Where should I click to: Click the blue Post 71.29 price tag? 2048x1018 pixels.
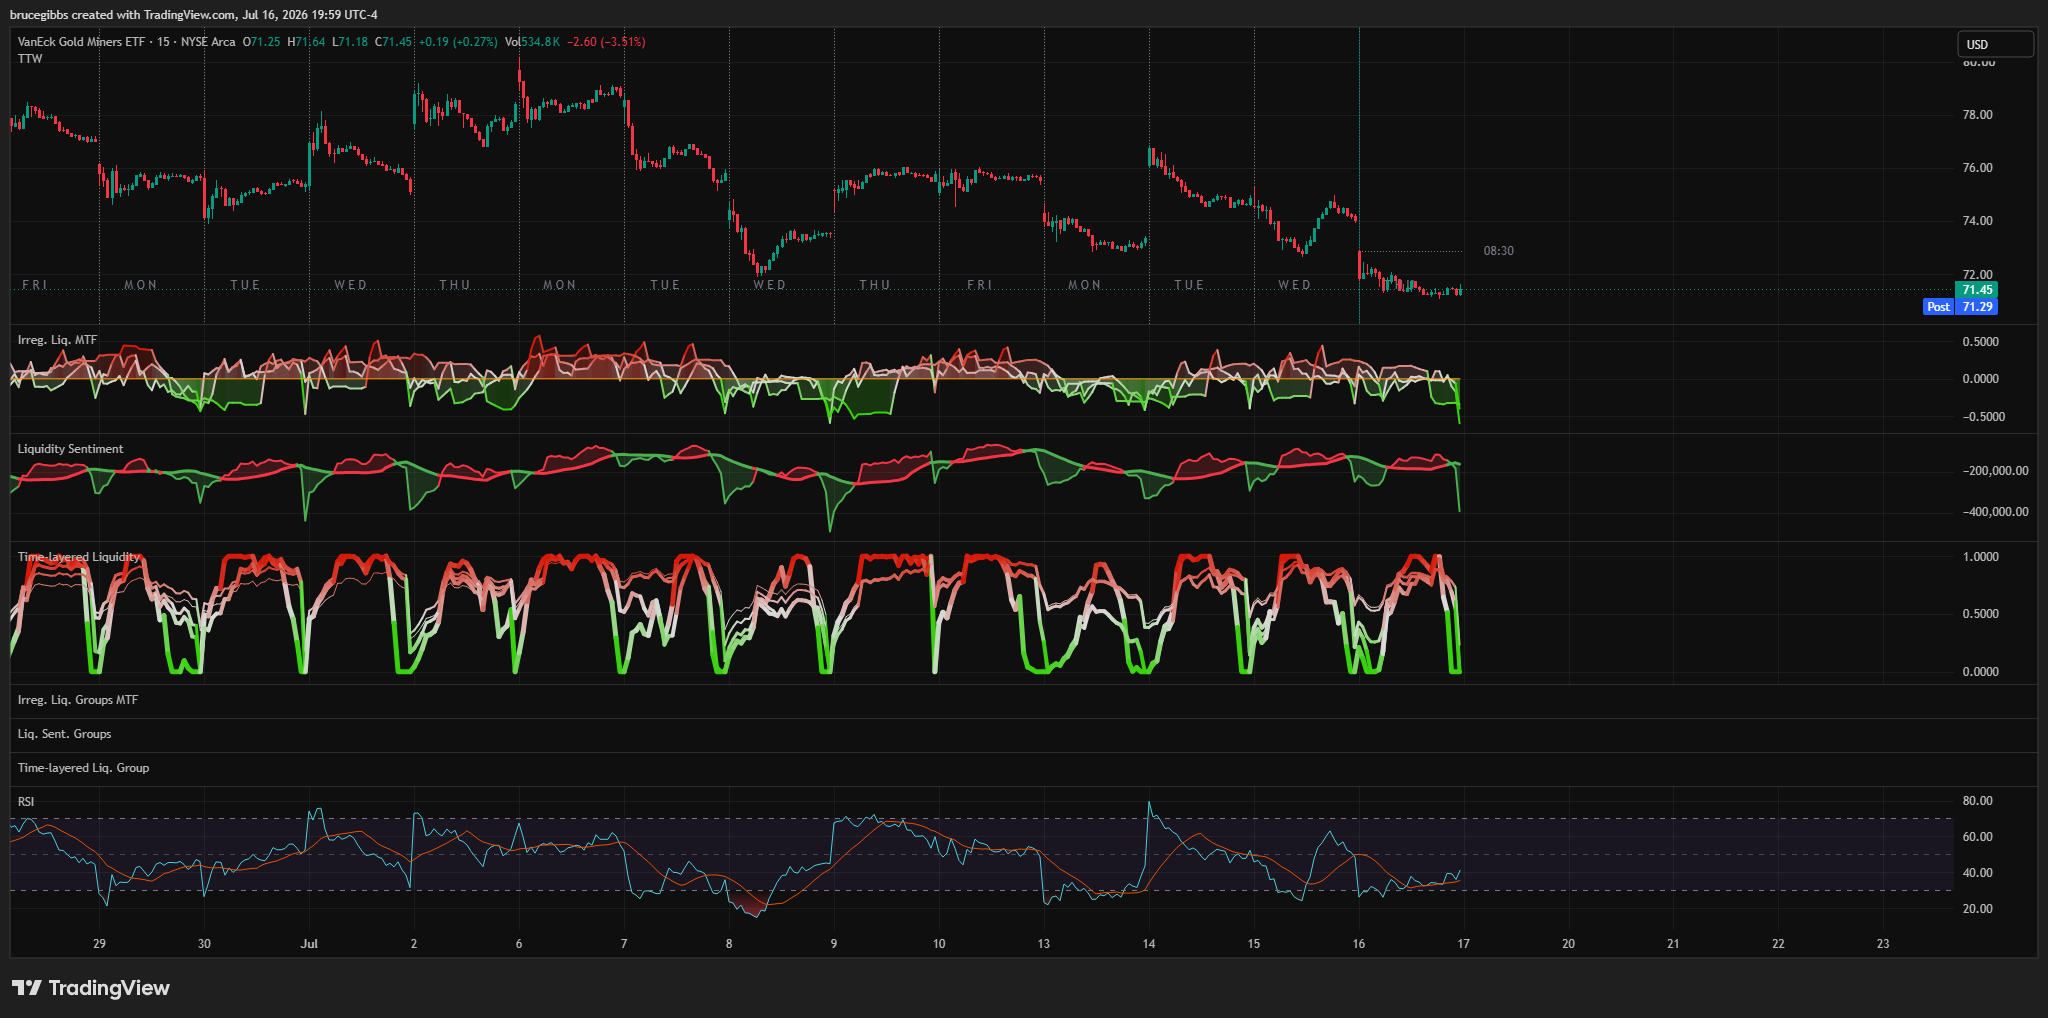[x=1961, y=307]
